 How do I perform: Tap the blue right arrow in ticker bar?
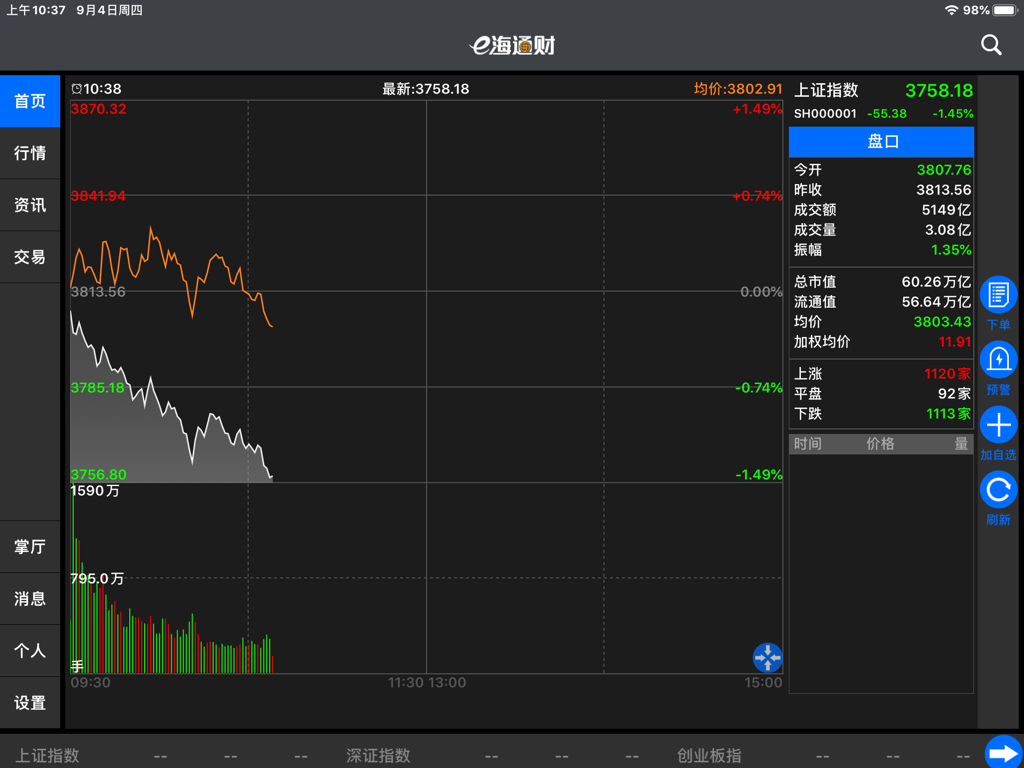pyautogui.click(x=1004, y=754)
